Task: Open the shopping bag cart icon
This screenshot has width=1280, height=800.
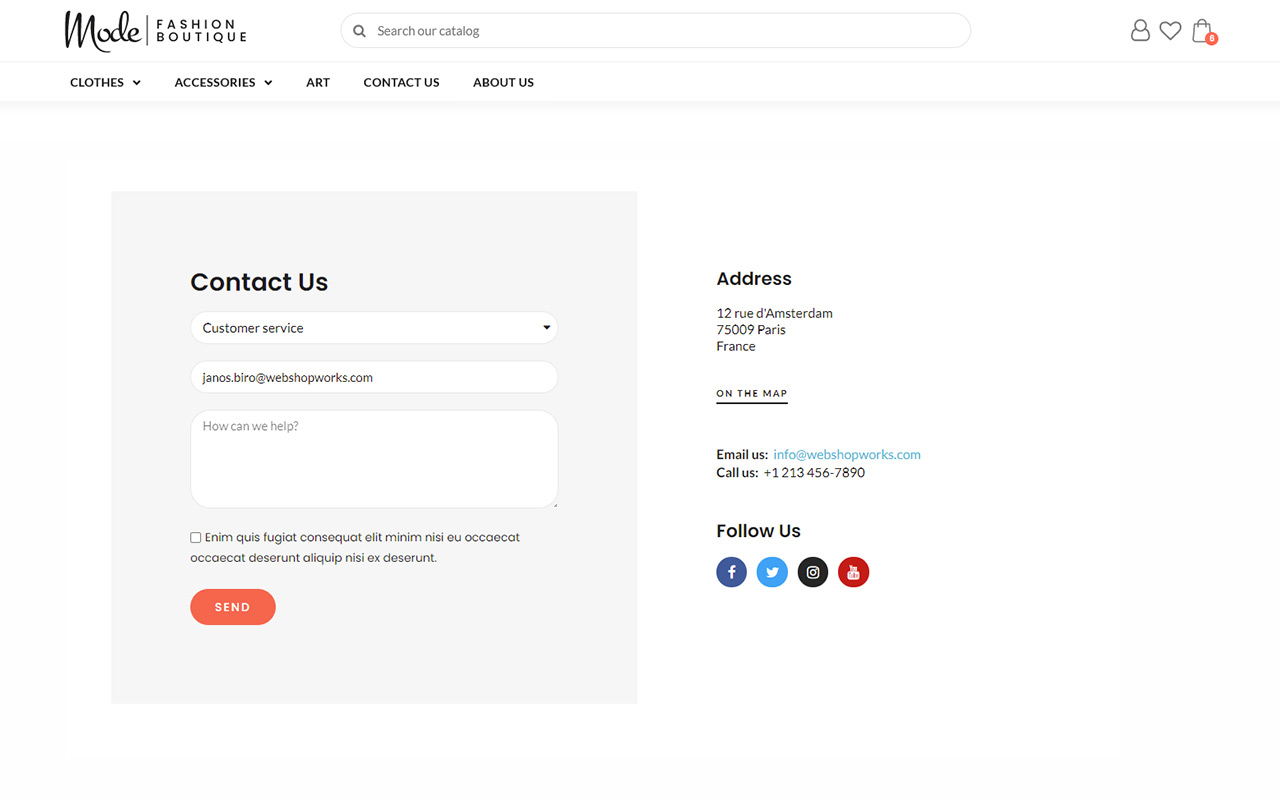Action: point(1203,31)
